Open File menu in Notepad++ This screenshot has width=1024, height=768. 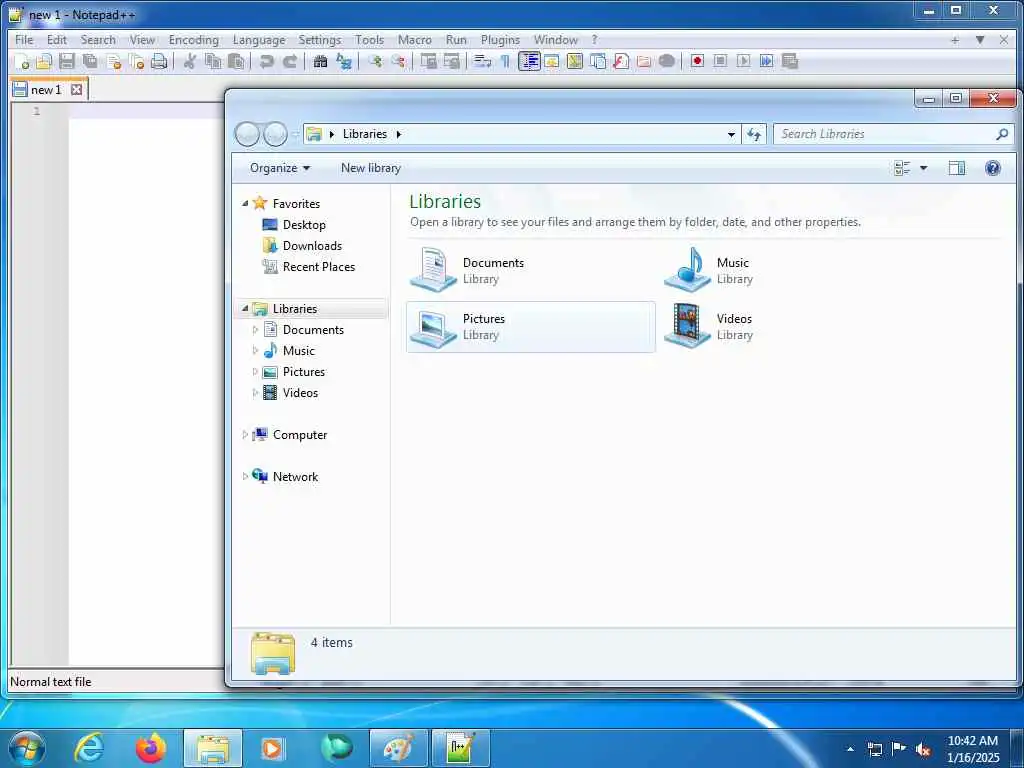24,40
